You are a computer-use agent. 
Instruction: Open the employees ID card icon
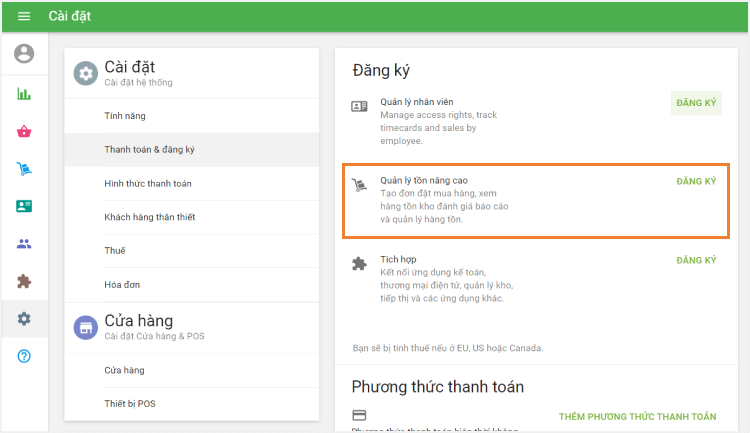[24, 206]
